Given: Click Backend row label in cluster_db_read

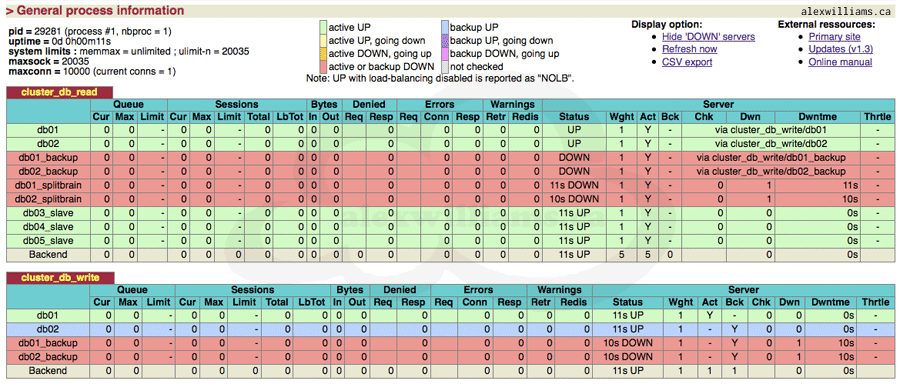Looking at the screenshot, I should coord(48,254).
